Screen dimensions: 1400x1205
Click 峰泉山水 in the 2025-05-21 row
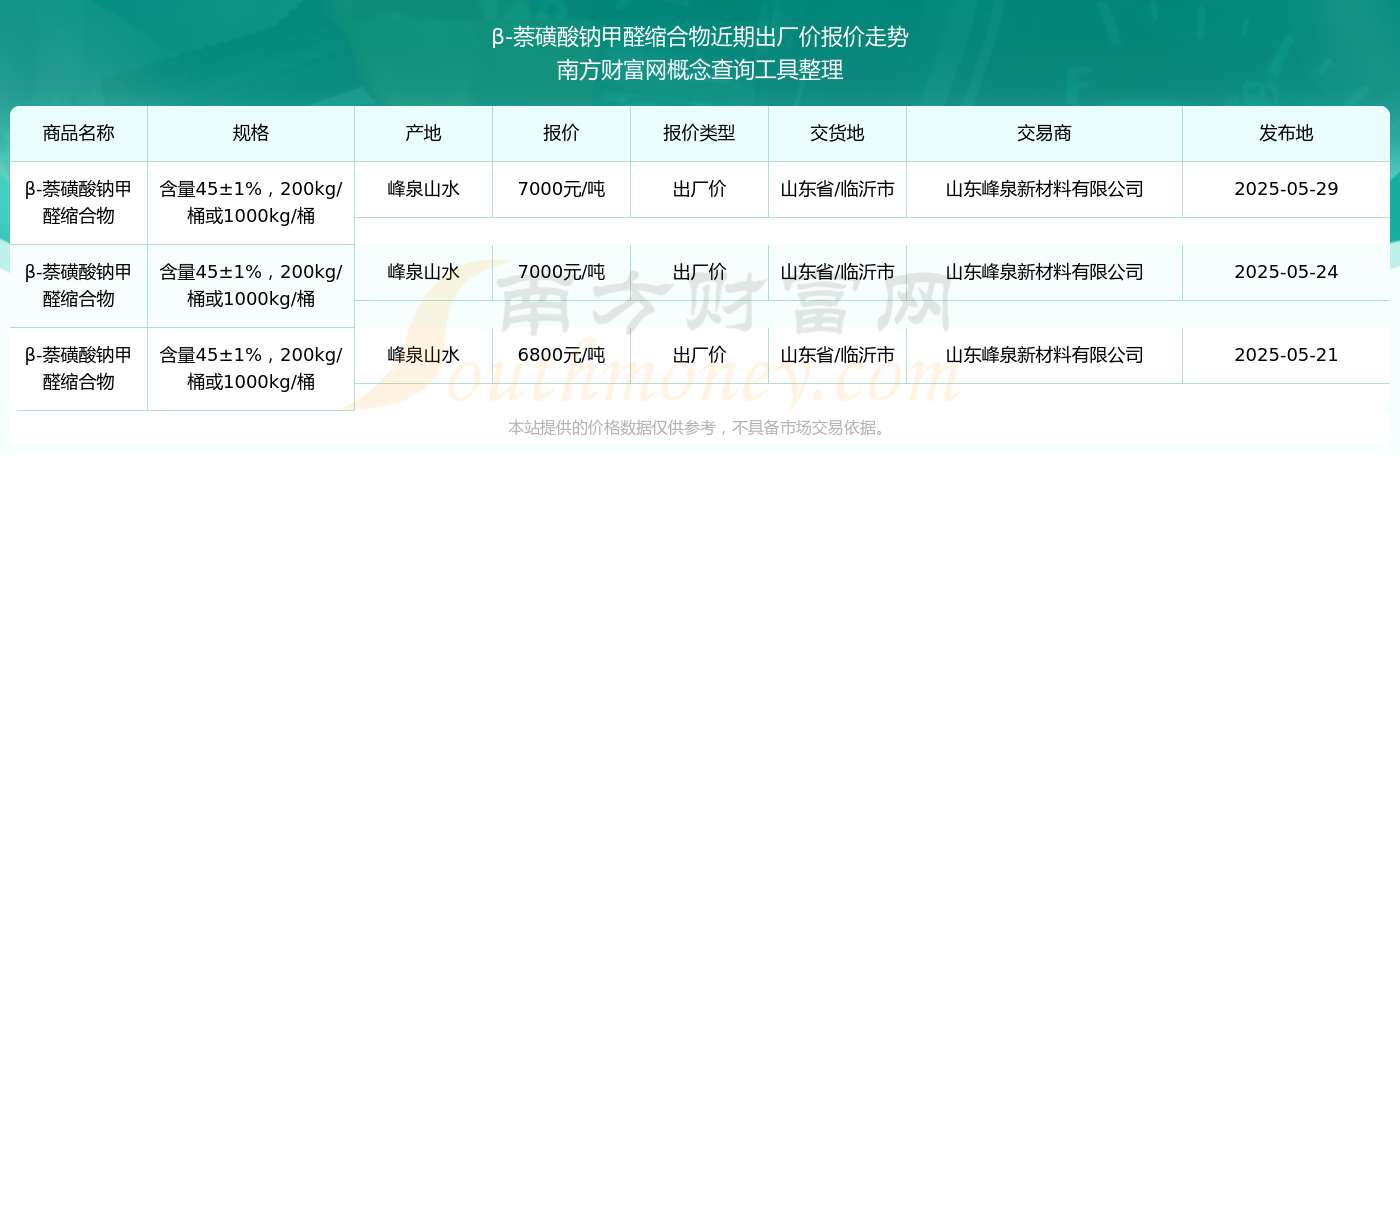pyautogui.click(x=424, y=355)
